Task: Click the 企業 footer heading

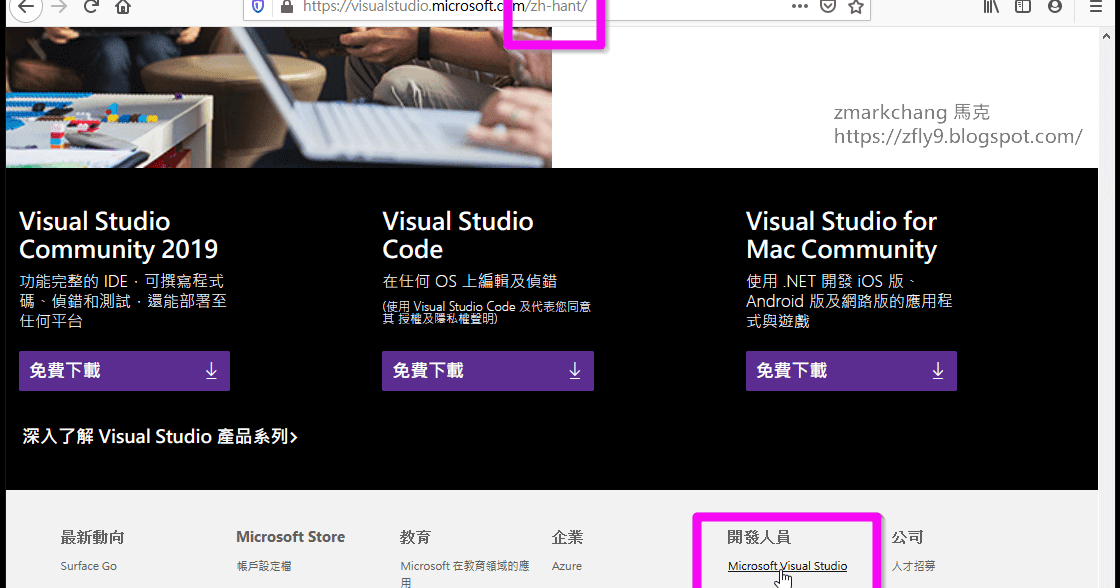Action: [567, 537]
